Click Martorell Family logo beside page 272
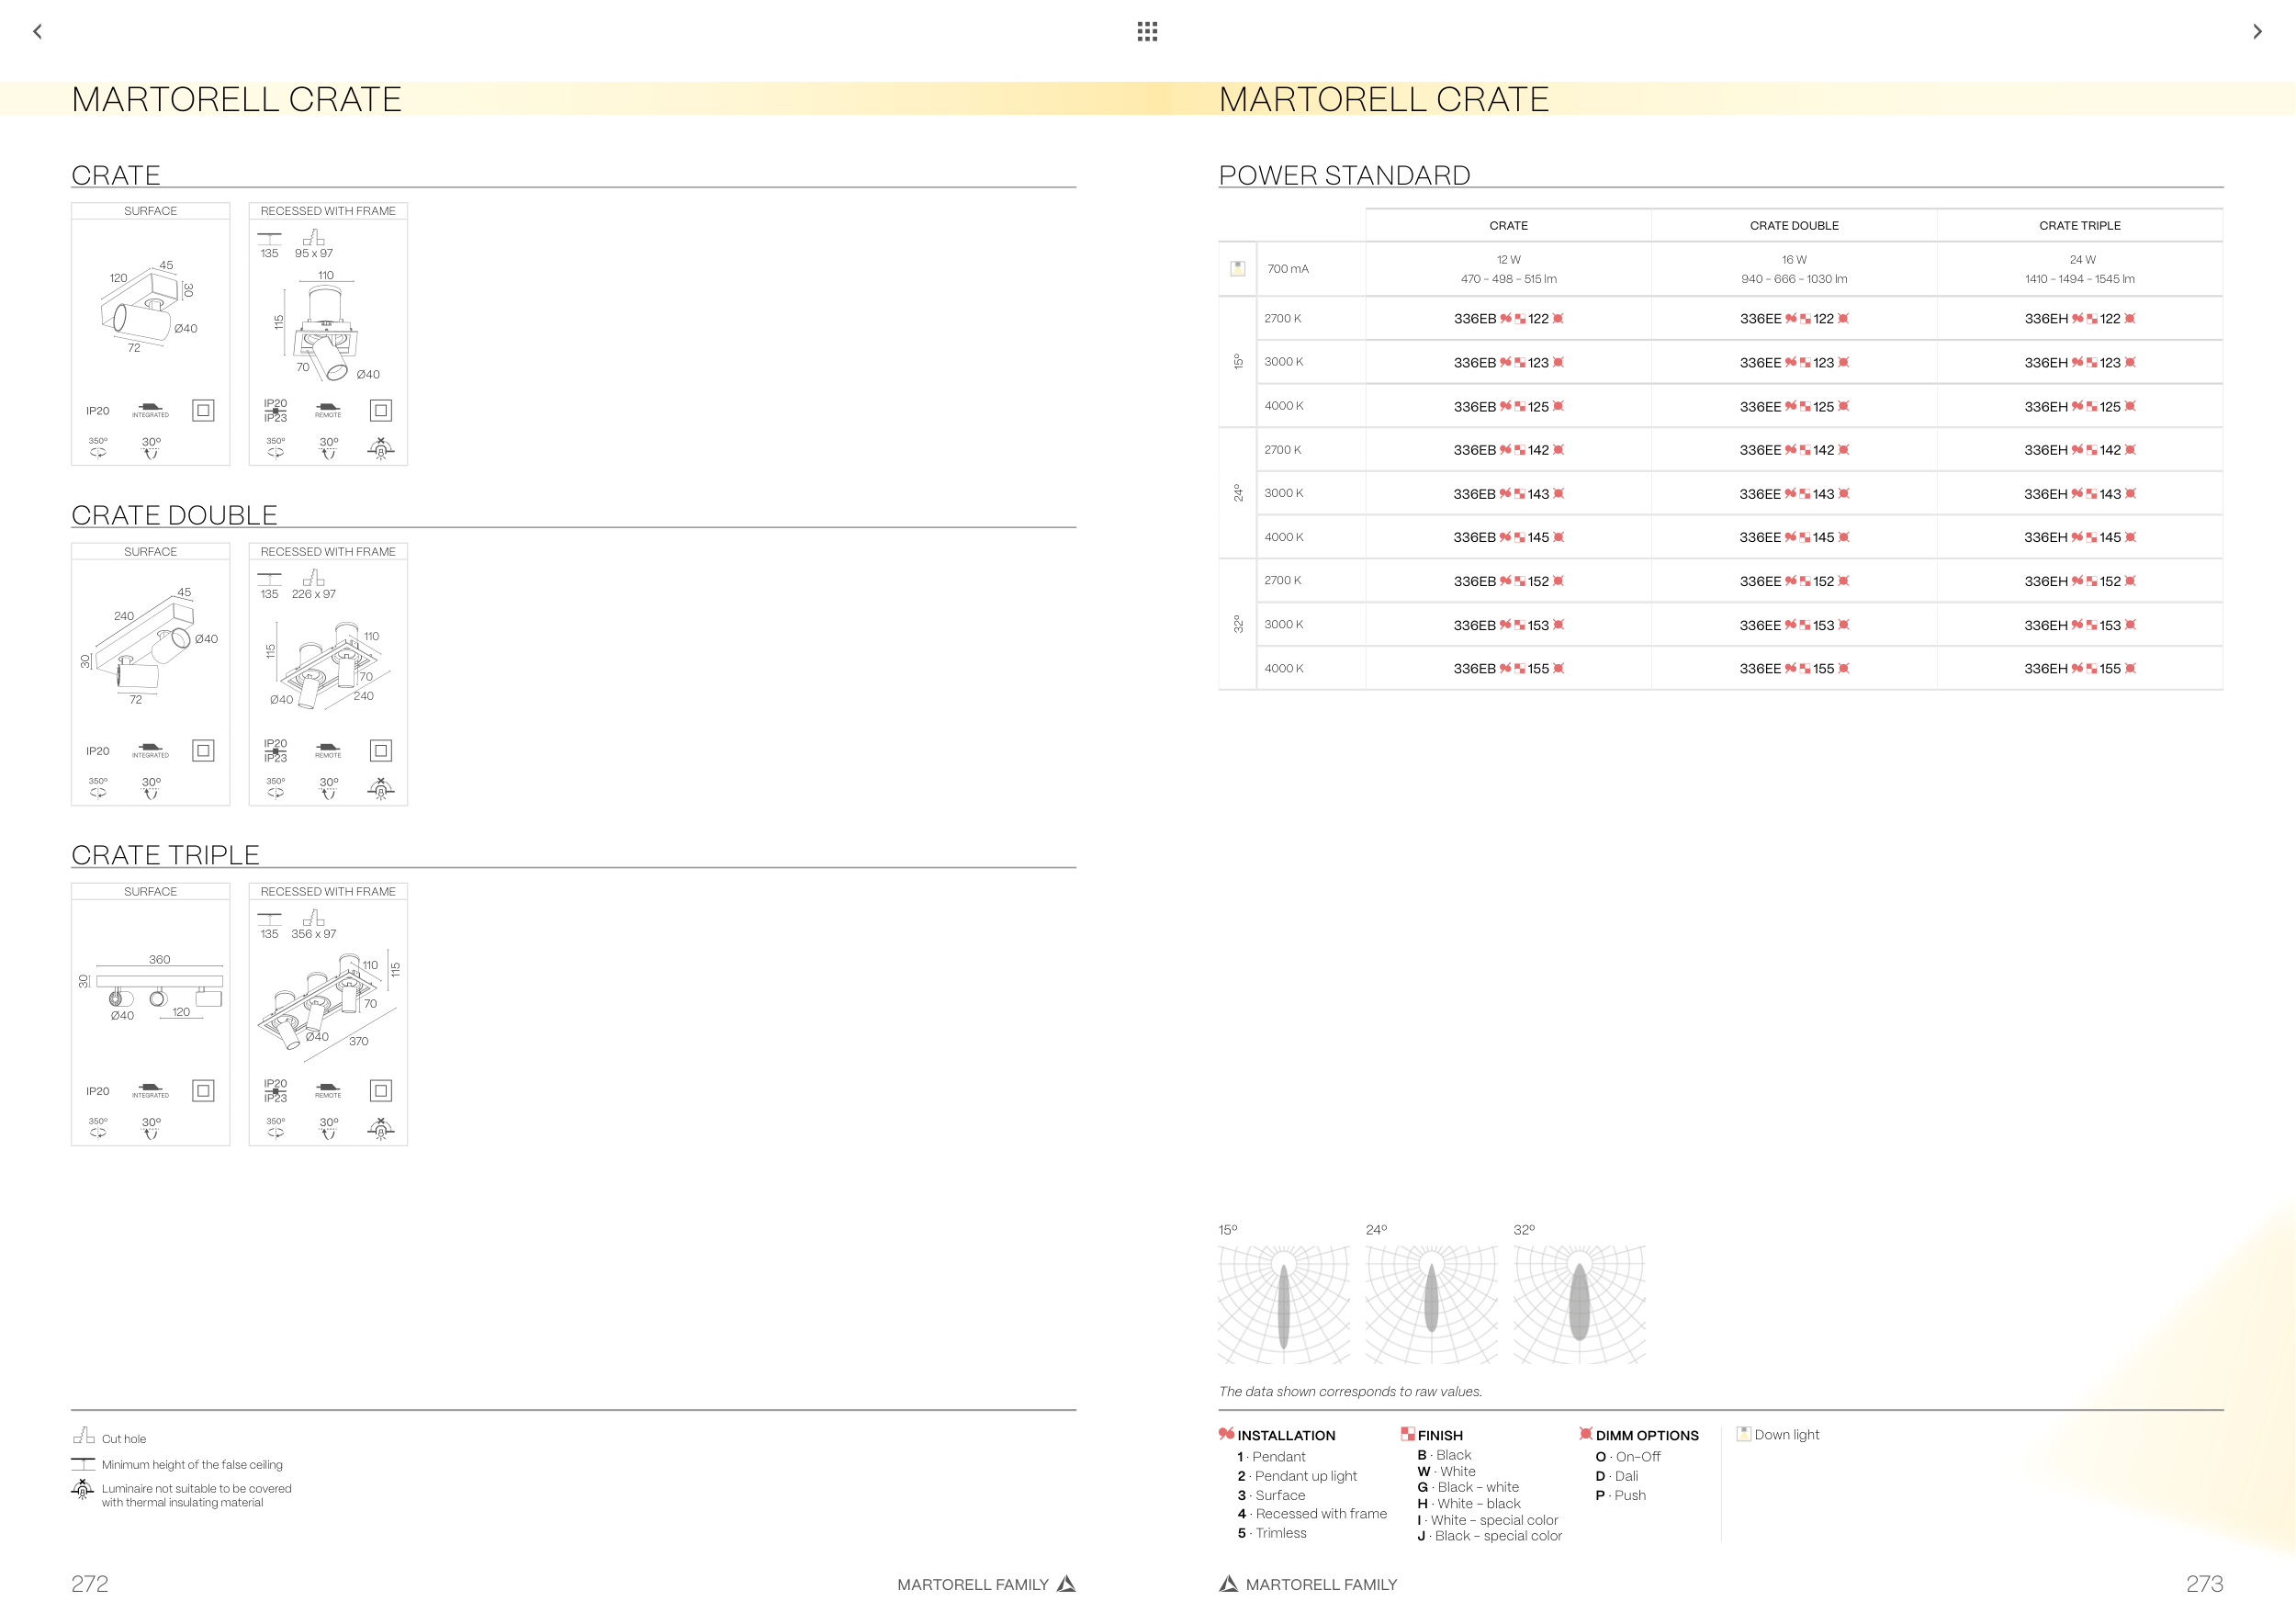This screenshot has height=1624, width=2296. (1066, 1583)
